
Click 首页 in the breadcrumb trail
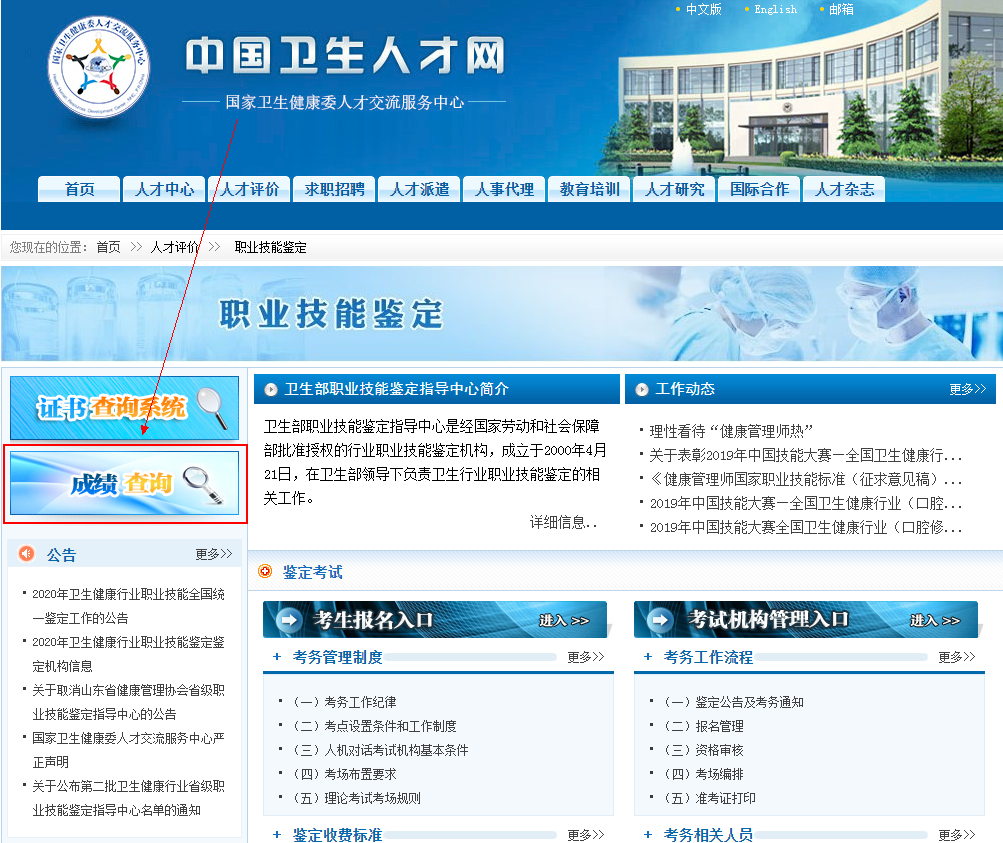tap(107, 247)
